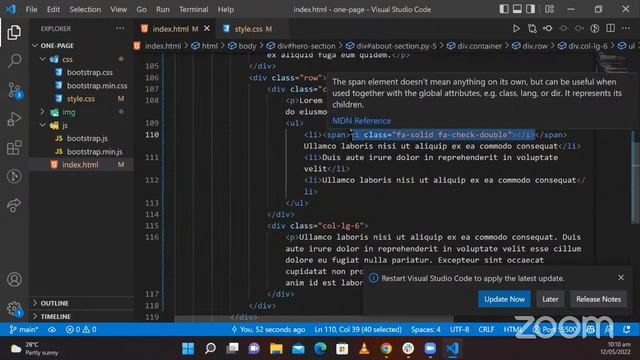Open Explorer Views and More Actions ellipsis
Viewport: 640px width, 360px height.
coord(120,29)
